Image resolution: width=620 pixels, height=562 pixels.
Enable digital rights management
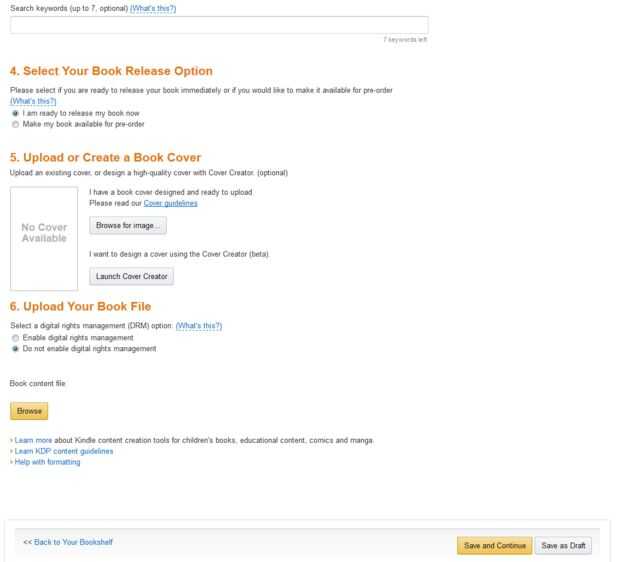pyautogui.click(x=14, y=338)
